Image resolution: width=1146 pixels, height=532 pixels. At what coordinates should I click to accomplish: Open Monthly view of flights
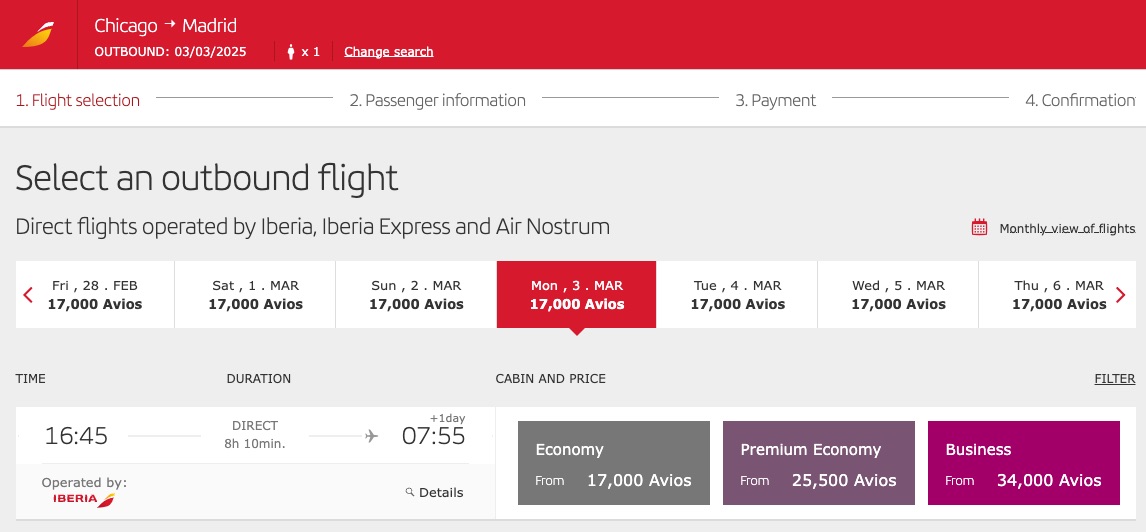(1067, 229)
